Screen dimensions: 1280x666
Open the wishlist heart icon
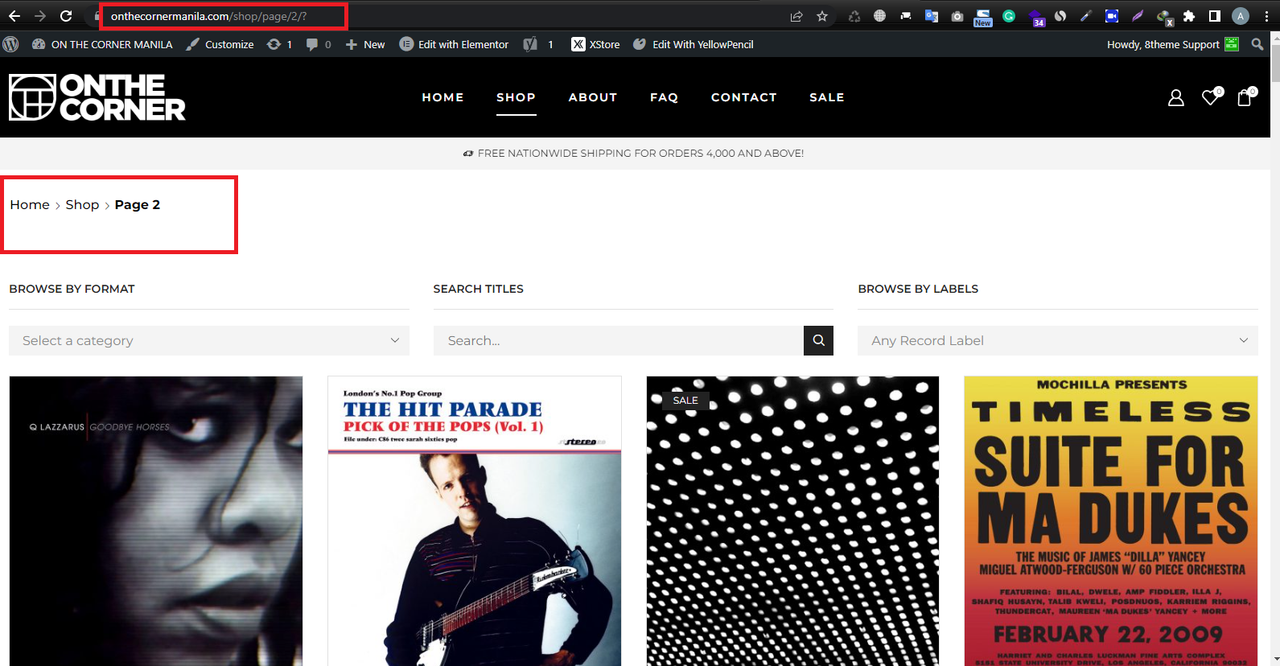pos(1210,97)
